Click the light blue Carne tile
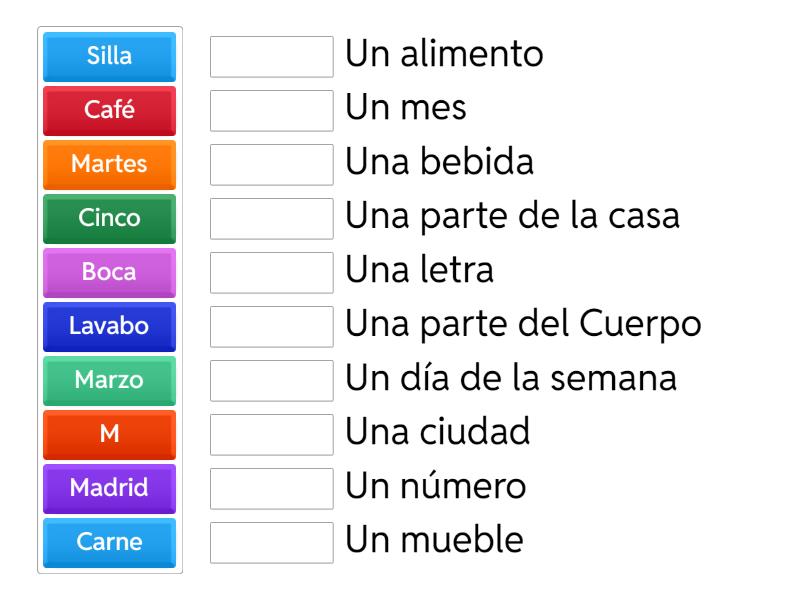Screen dimensions: 800x600 [x=110, y=542]
